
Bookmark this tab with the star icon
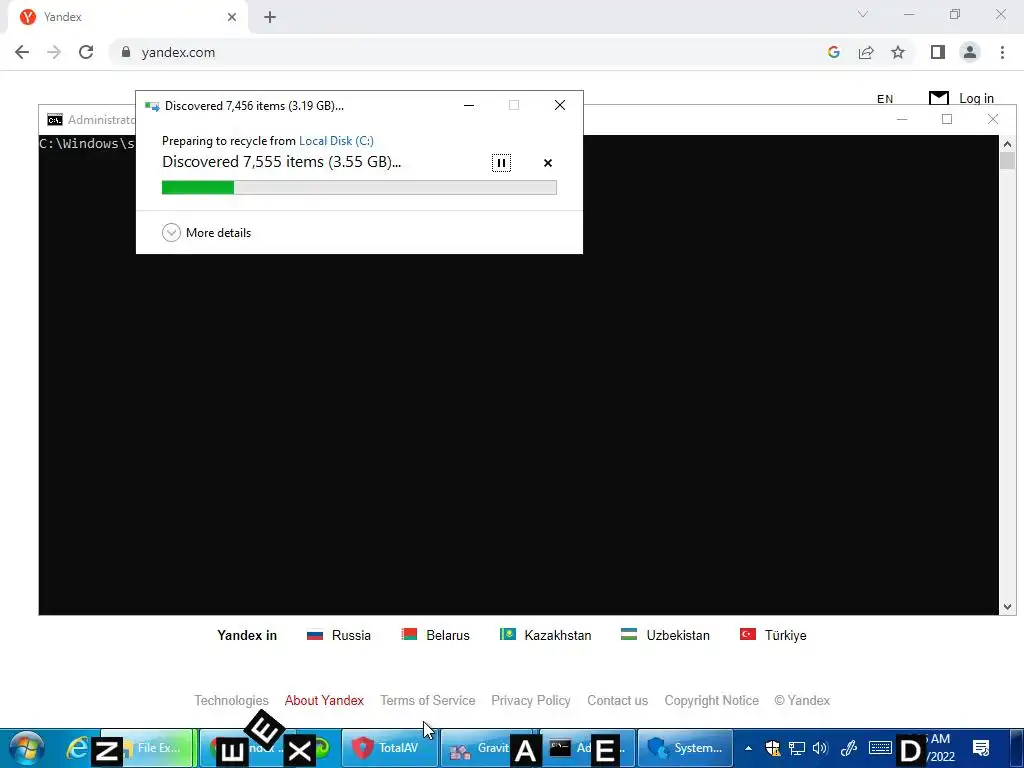click(898, 52)
